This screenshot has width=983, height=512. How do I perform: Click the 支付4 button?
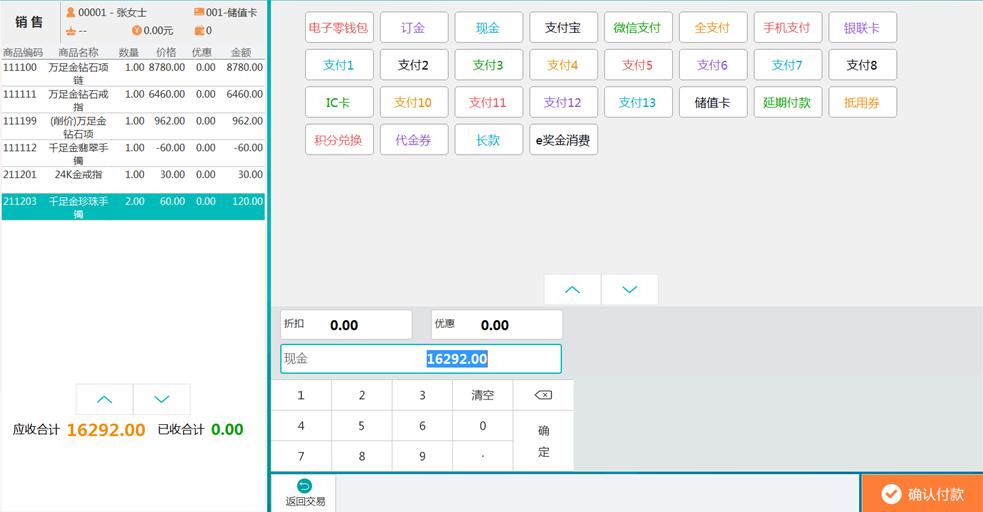pos(563,65)
